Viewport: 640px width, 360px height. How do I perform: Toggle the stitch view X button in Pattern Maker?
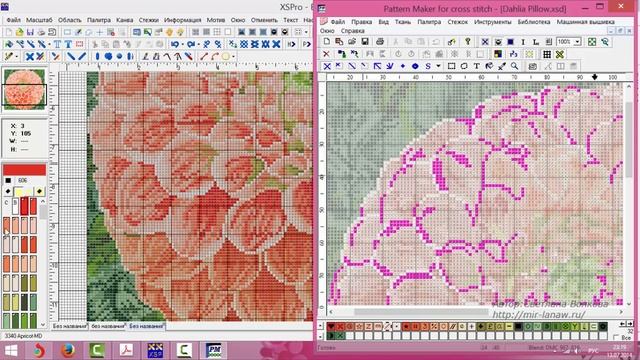485,42
